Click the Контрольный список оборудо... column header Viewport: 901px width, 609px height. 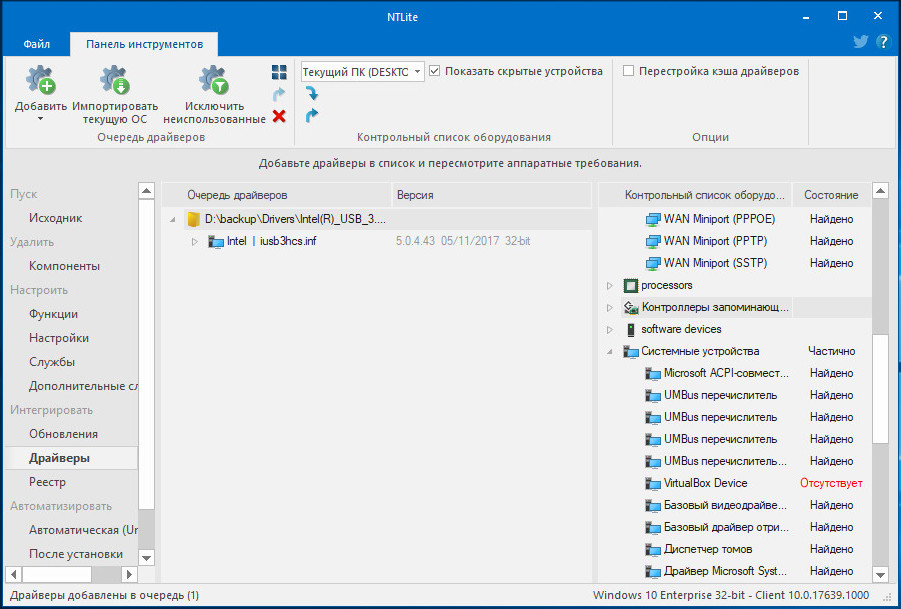click(x=696, y=195)
